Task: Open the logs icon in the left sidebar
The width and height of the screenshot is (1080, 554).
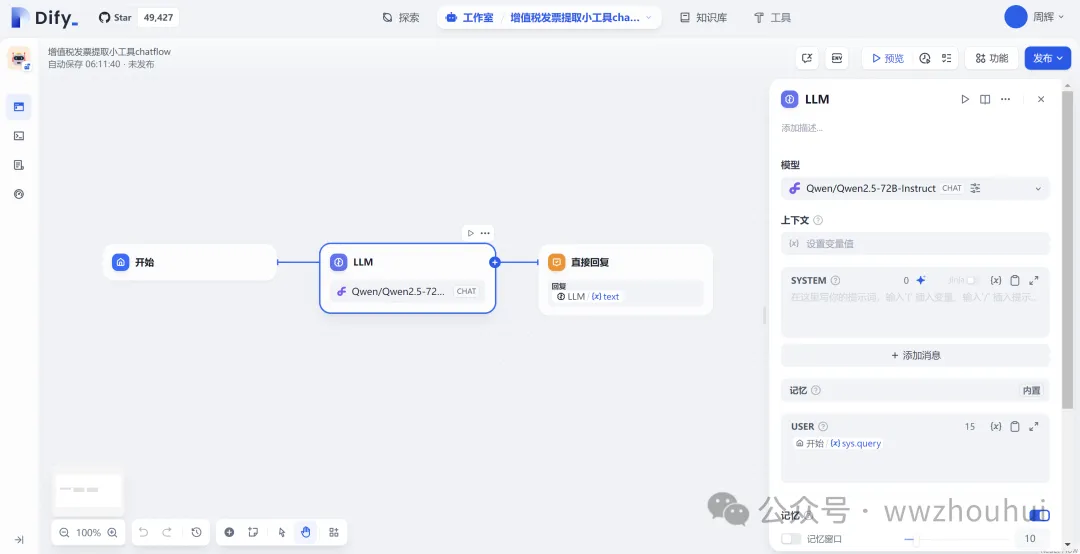Action: tap(19, 165)
